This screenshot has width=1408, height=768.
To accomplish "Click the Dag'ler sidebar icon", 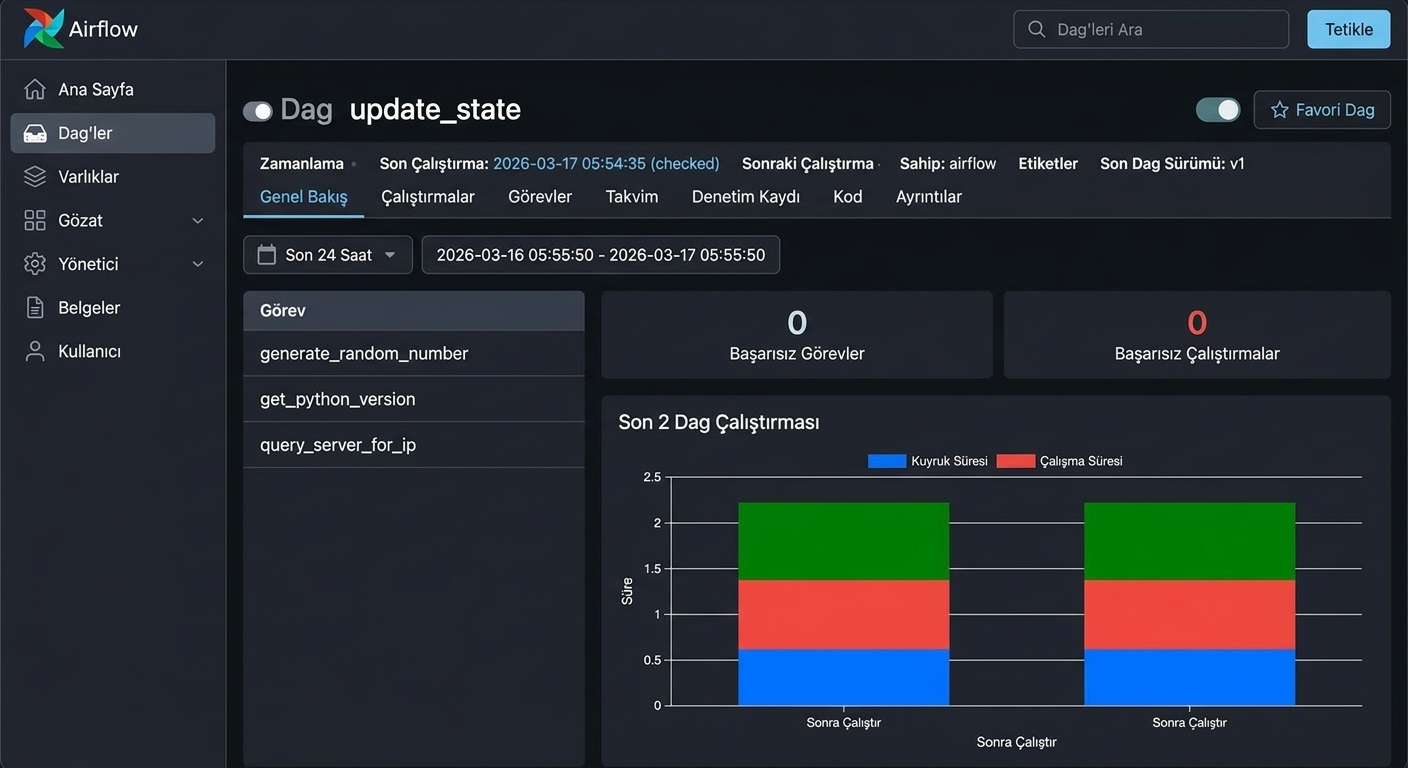I will (x=35, y=133).
